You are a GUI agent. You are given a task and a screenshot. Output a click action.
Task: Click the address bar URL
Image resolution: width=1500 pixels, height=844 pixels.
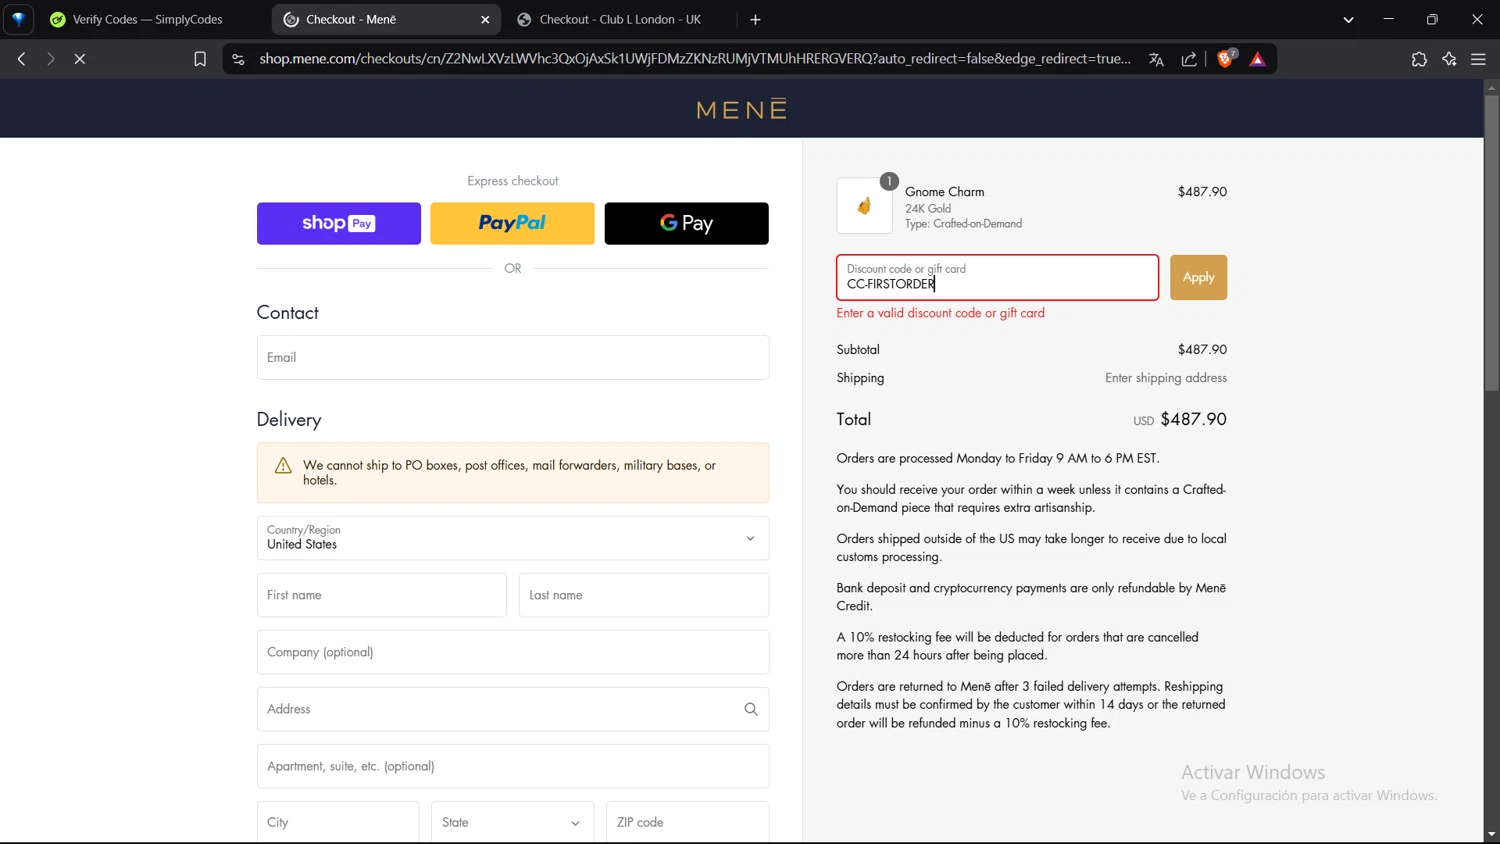(x=695, y=59)
